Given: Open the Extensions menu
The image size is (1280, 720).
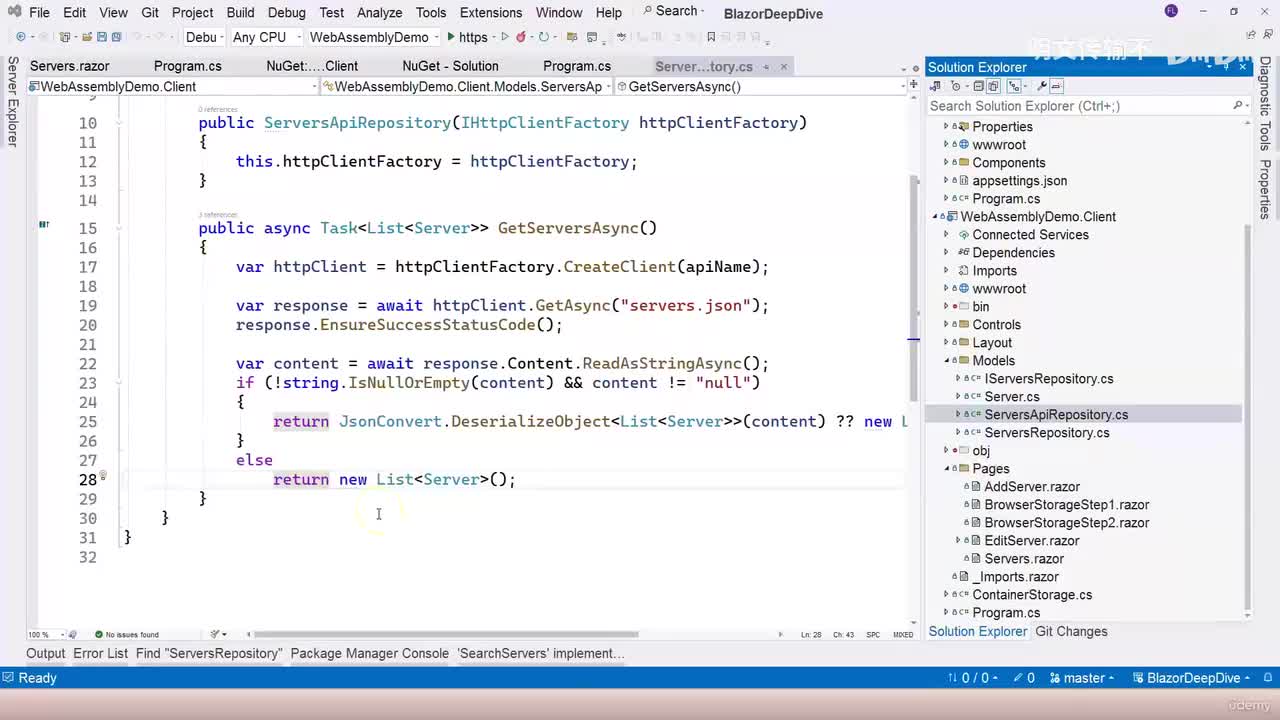Looking at the screenshot, I should (x=491, y=12).
